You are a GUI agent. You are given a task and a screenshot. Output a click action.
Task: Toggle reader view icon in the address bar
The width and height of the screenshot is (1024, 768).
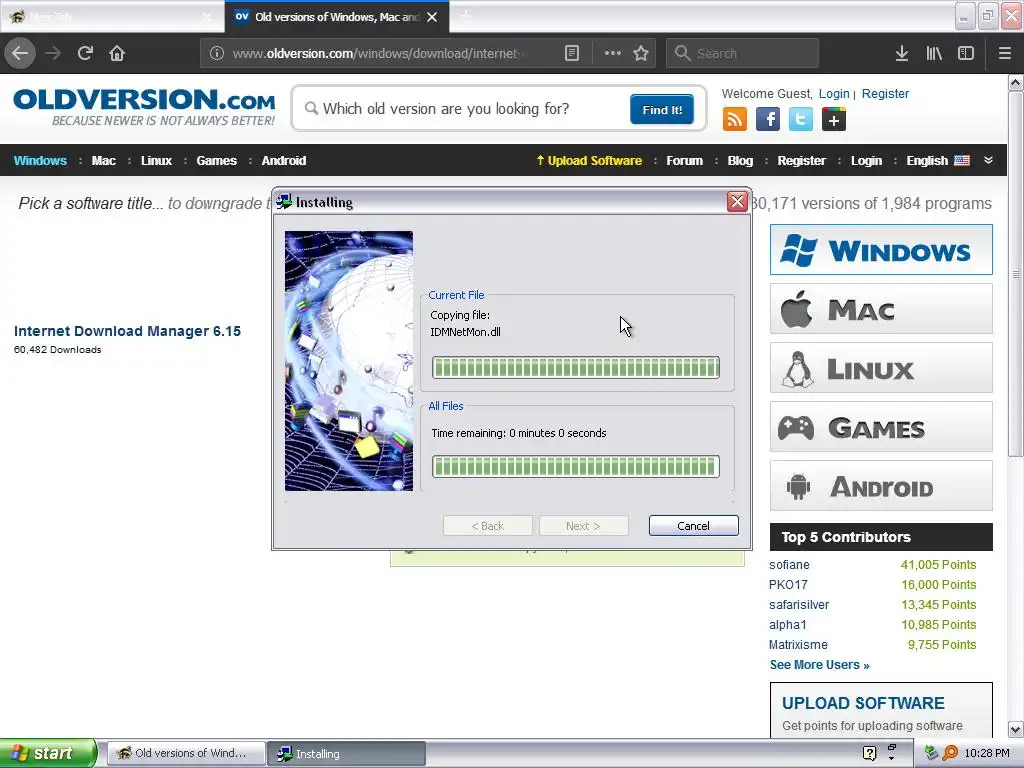pos(572,53)
